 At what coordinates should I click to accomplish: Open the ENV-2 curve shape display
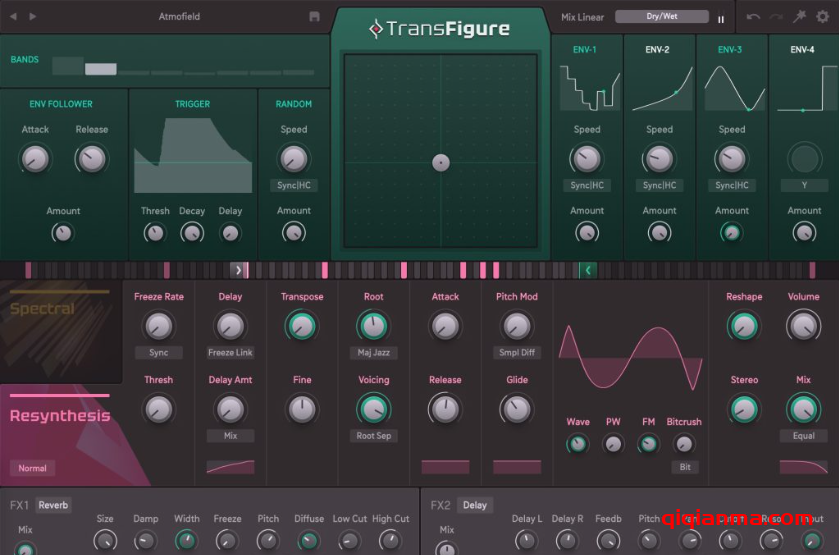[662, 88]
